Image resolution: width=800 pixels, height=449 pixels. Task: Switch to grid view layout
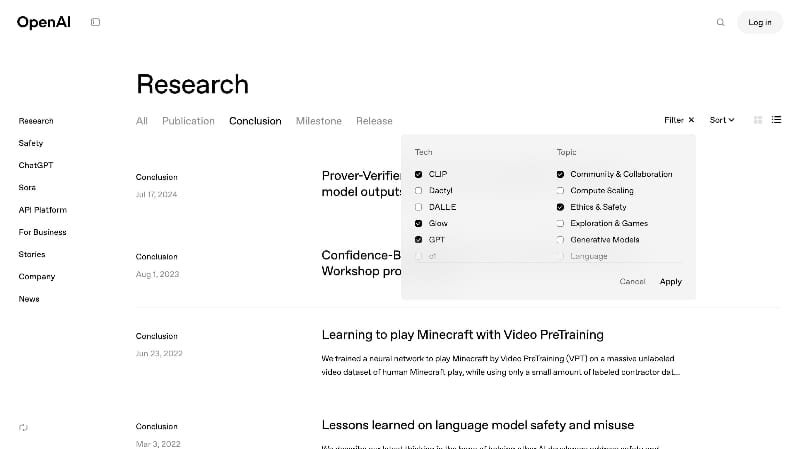(x=758, y=120)
